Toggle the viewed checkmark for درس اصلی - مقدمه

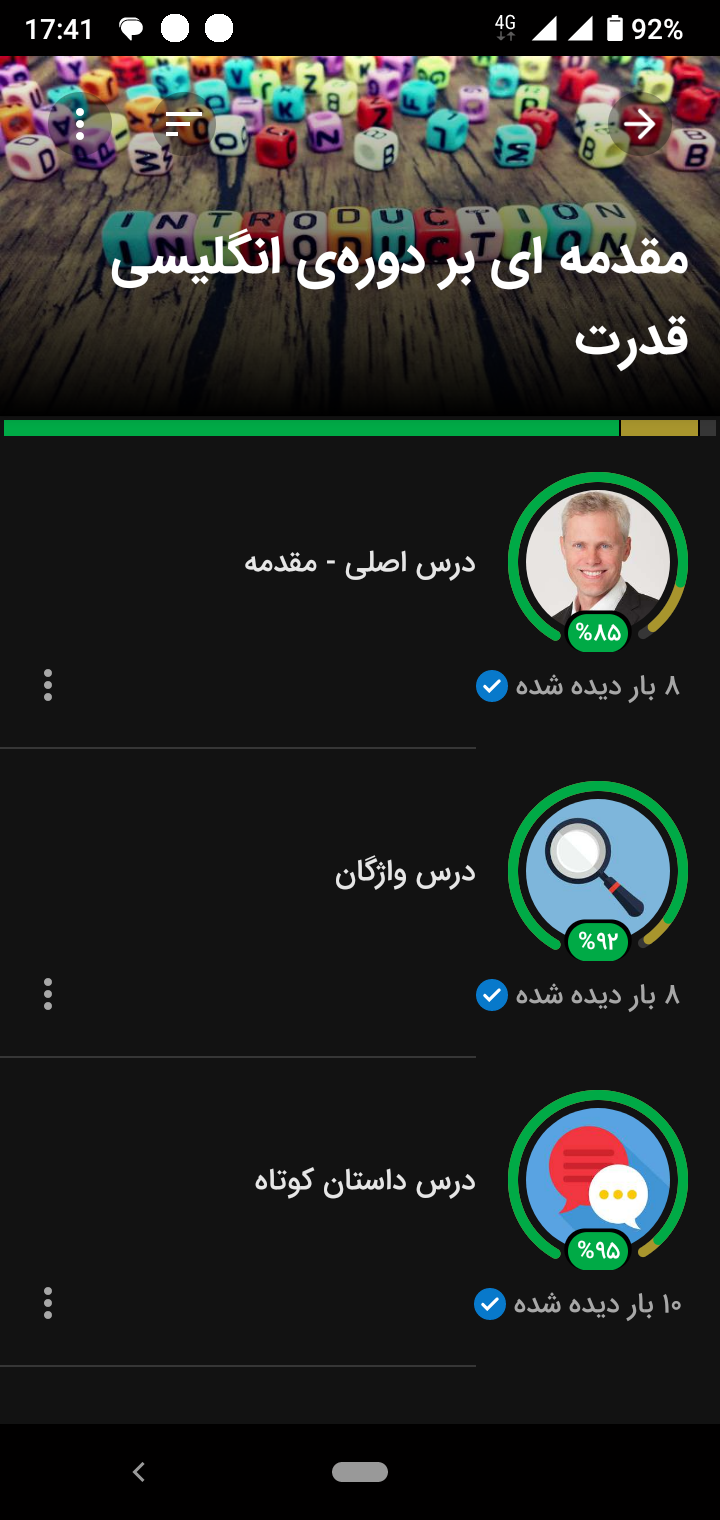pyautogui.click(x=491, y=686)
